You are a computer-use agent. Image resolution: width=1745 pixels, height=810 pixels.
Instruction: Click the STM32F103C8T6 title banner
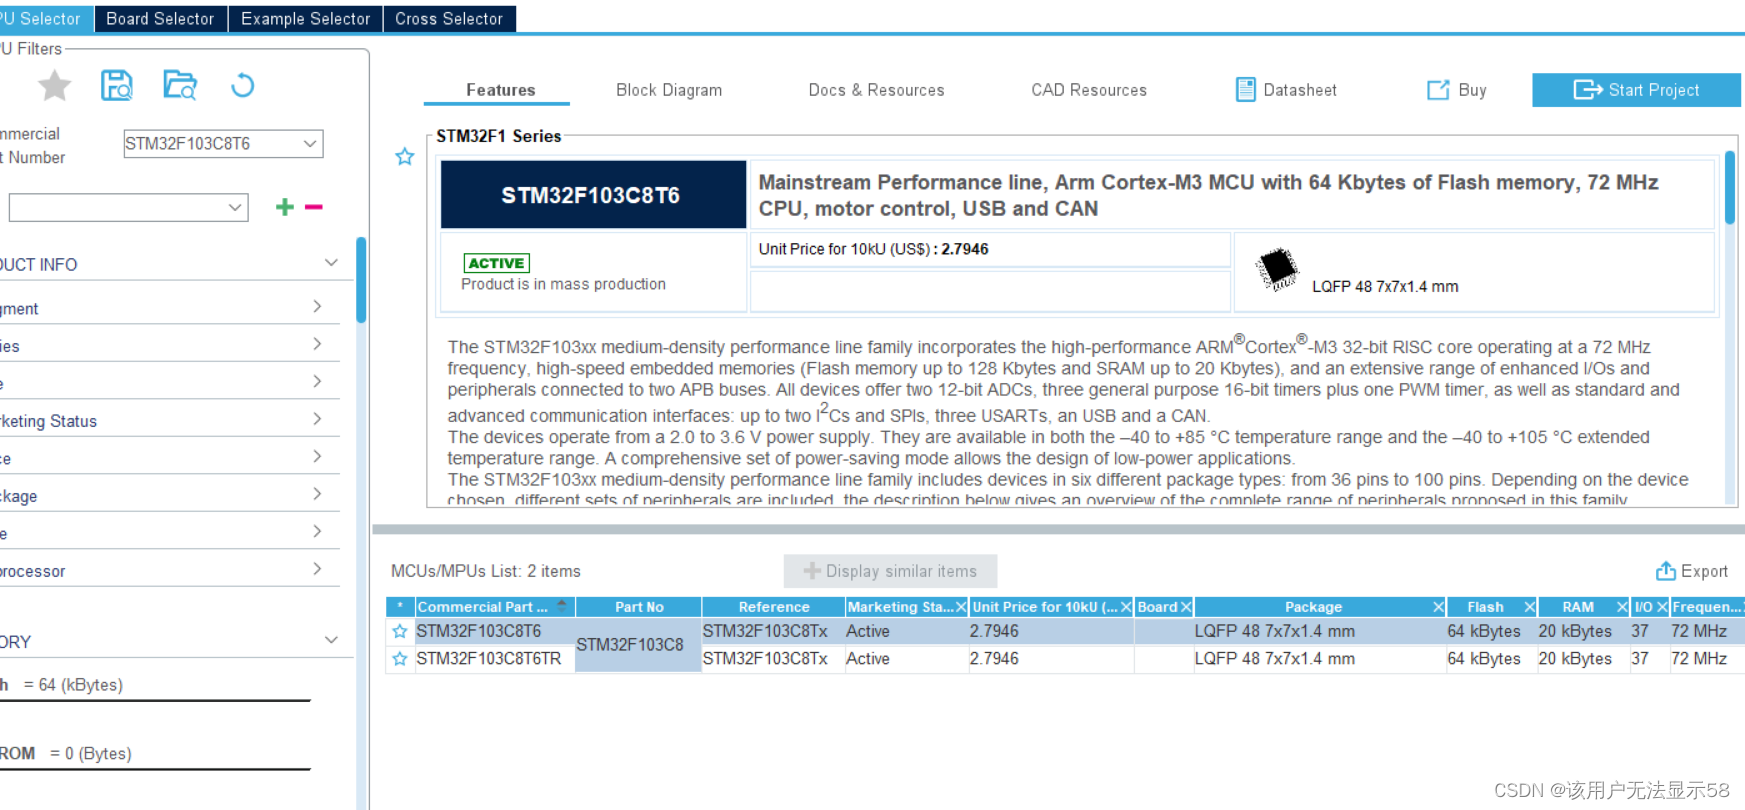pos(593,195)
